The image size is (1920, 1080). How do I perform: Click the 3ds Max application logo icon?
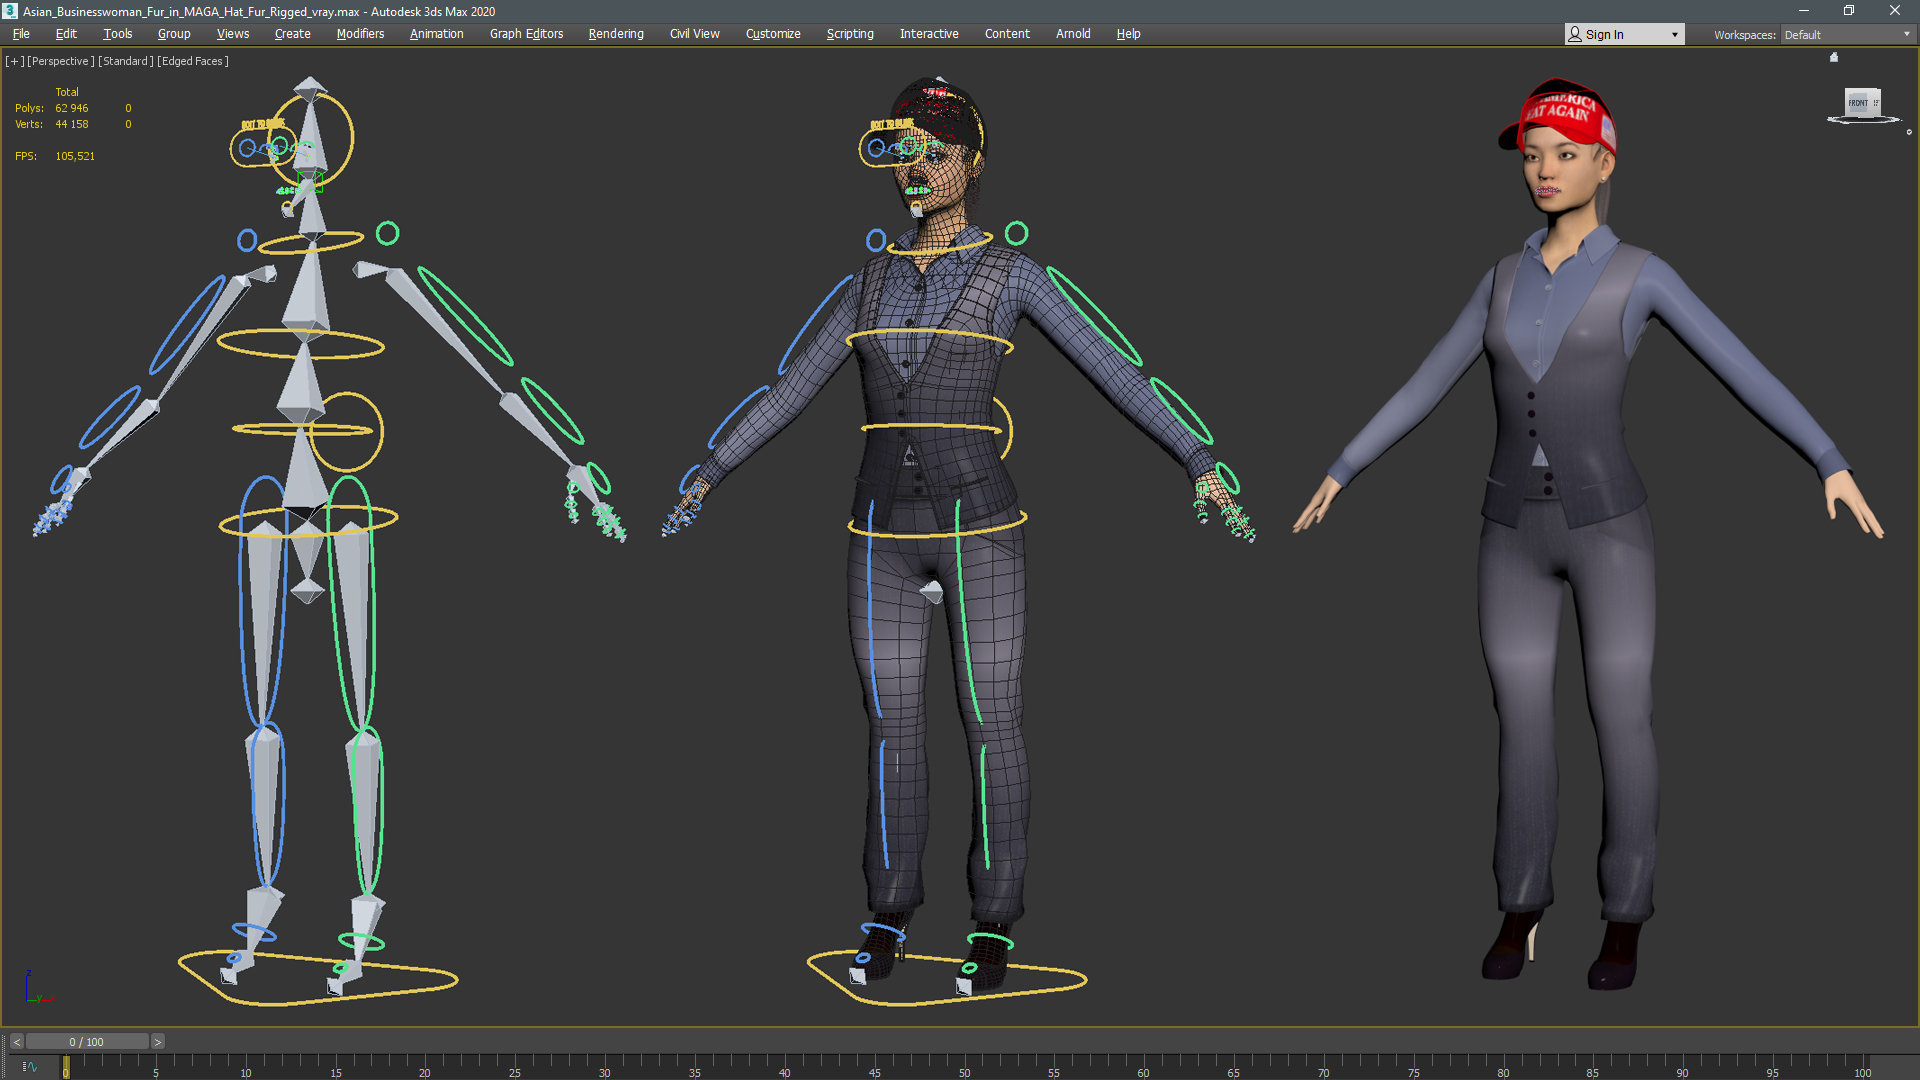tap(10, 11)
